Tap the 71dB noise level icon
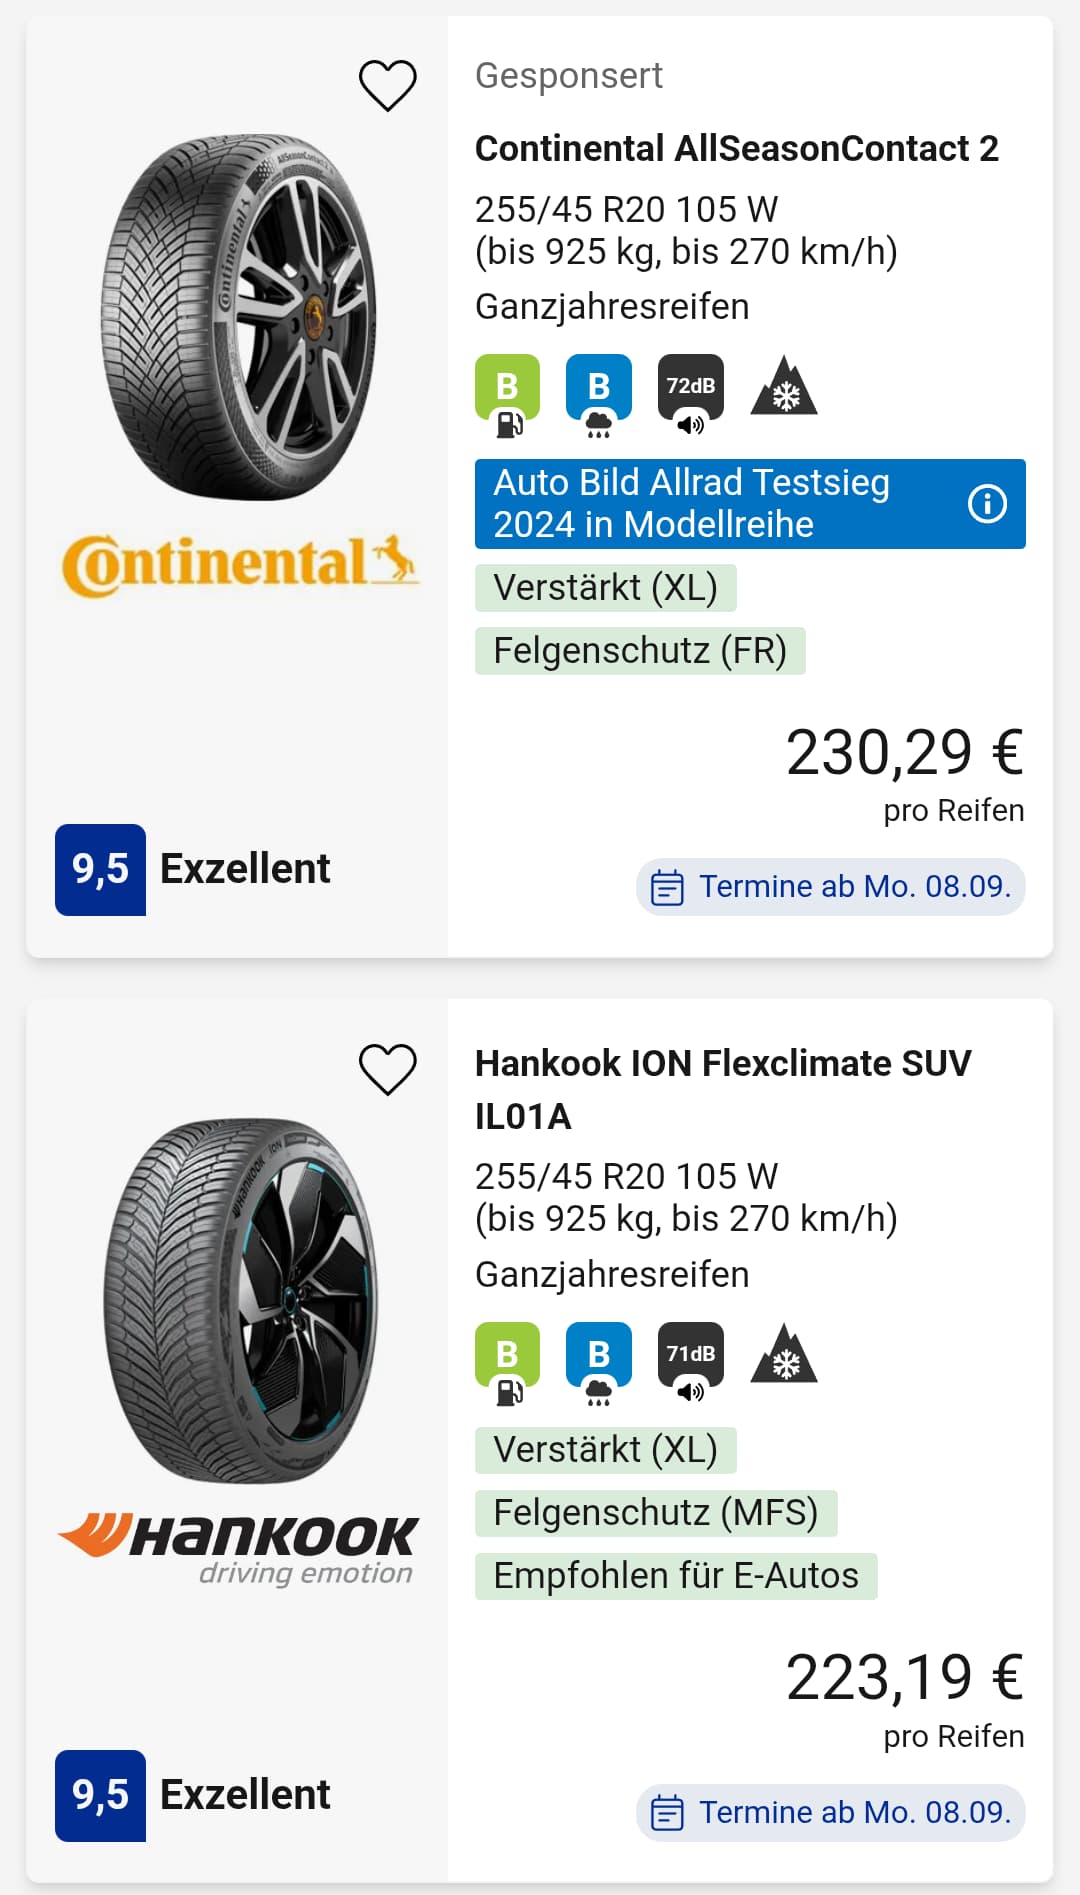 690,1363
